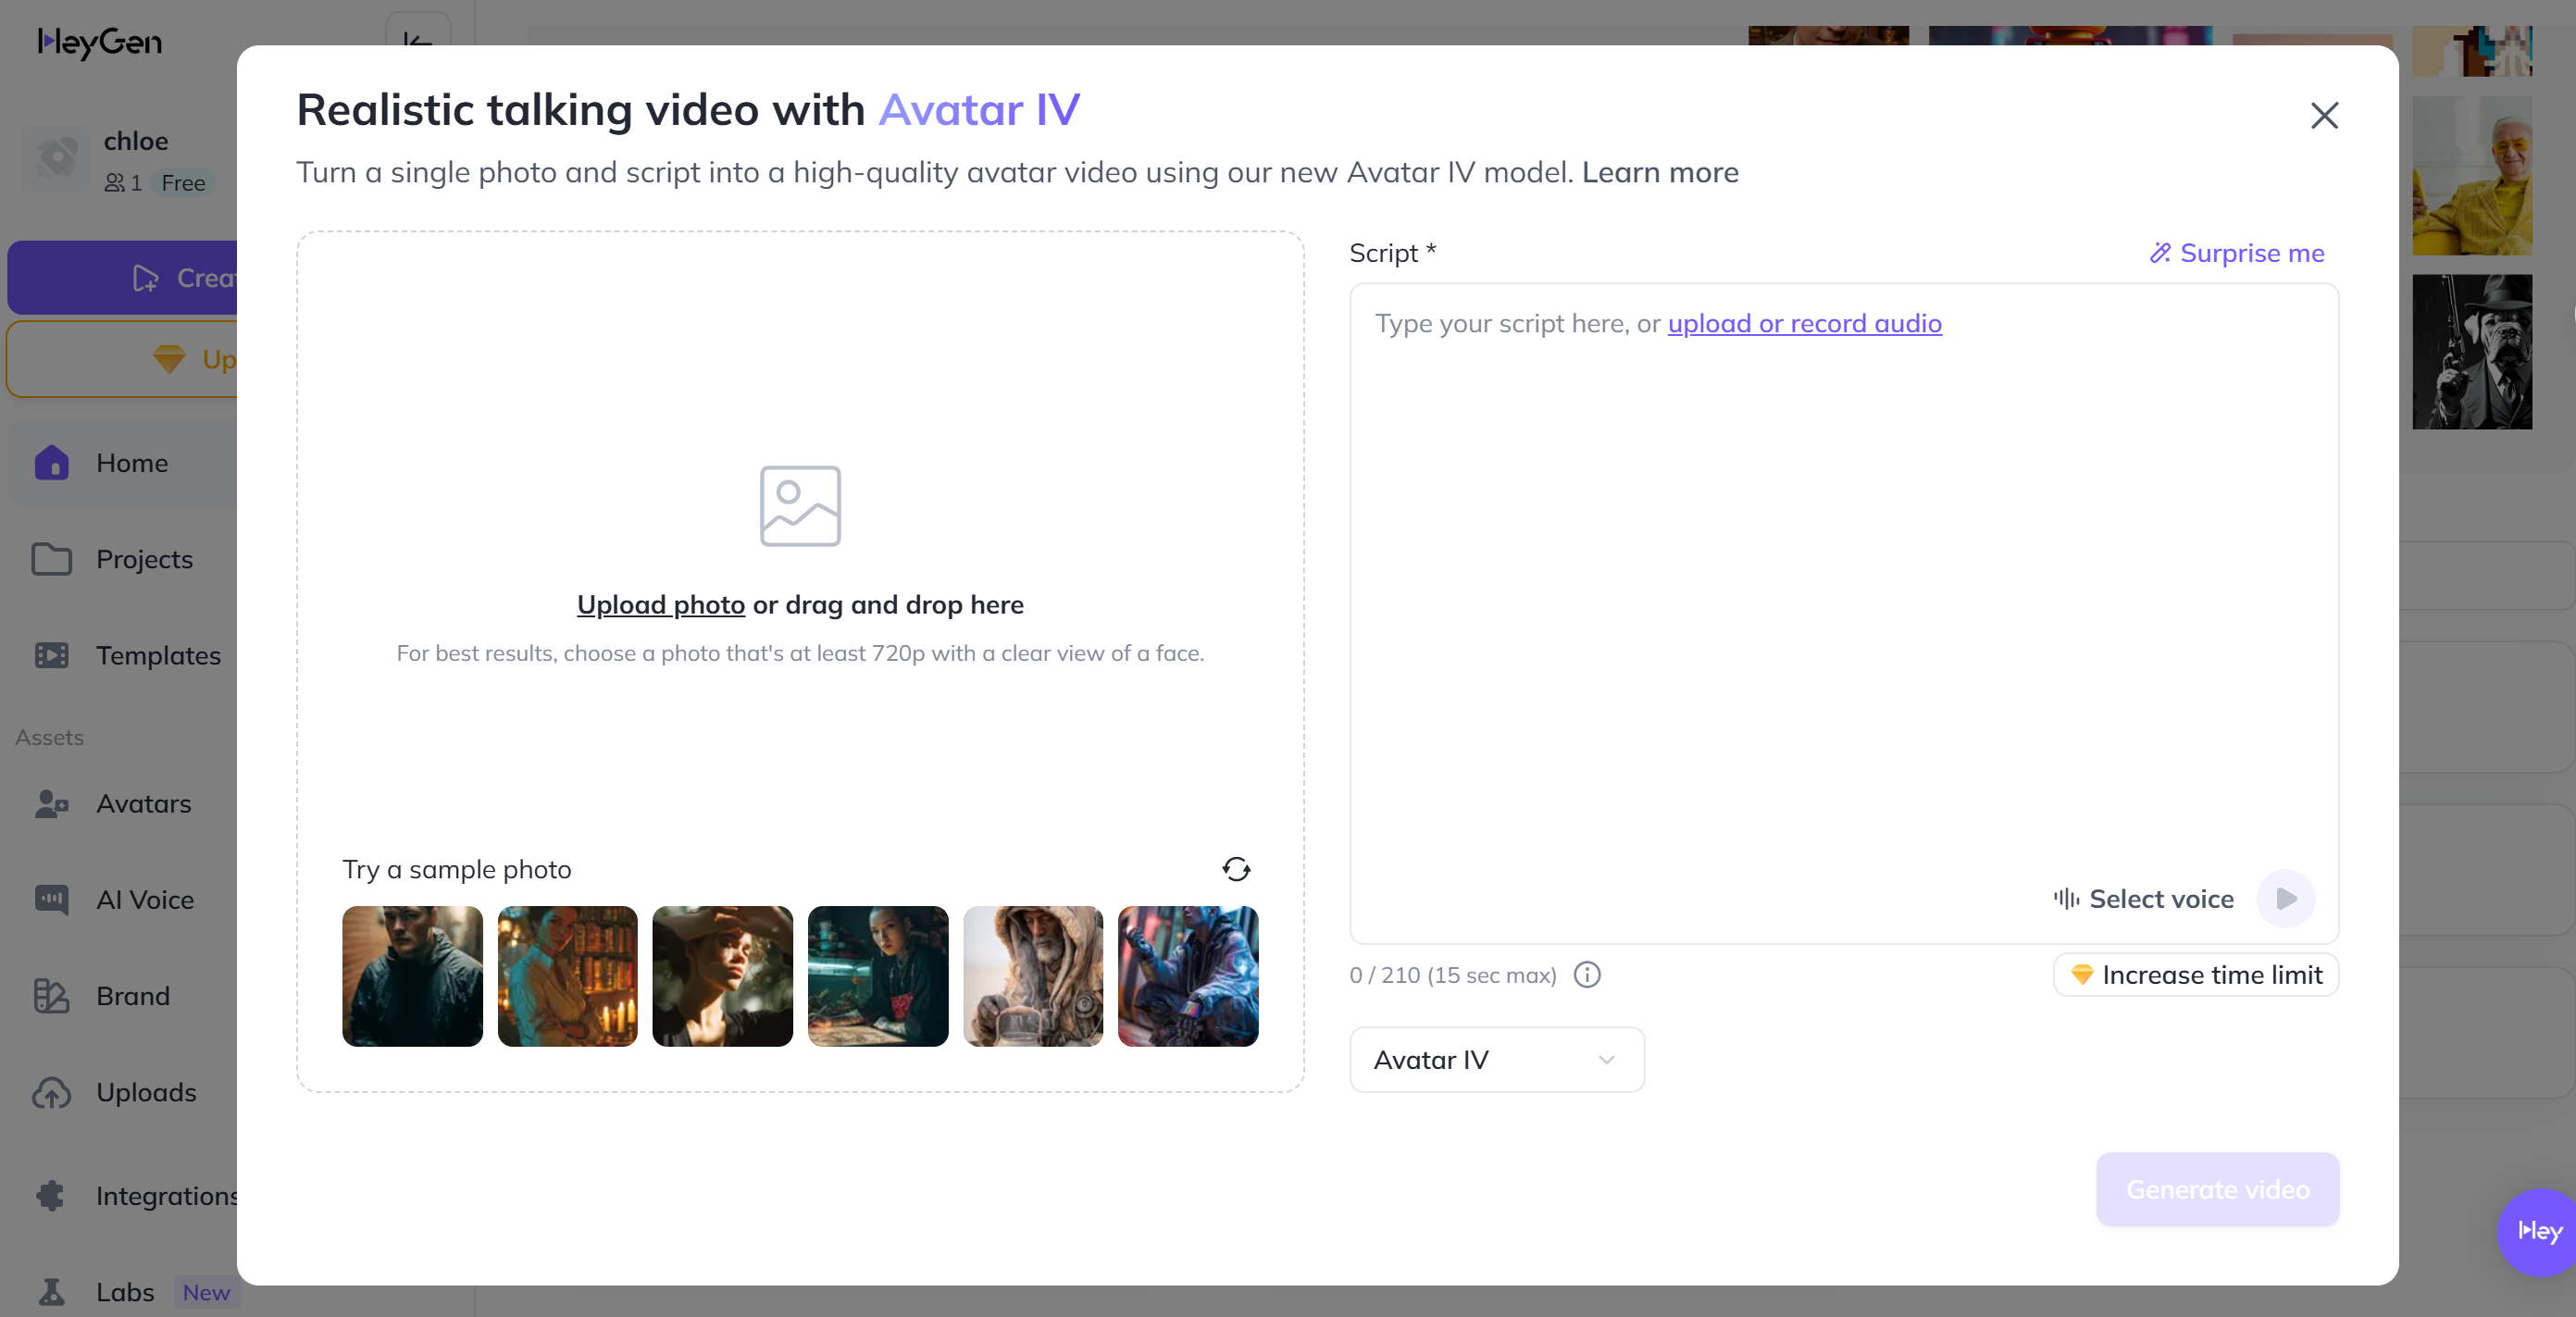Click the Generate video button
The width and height of the screenshot is (2576, 1317).
(2217, 1189)
